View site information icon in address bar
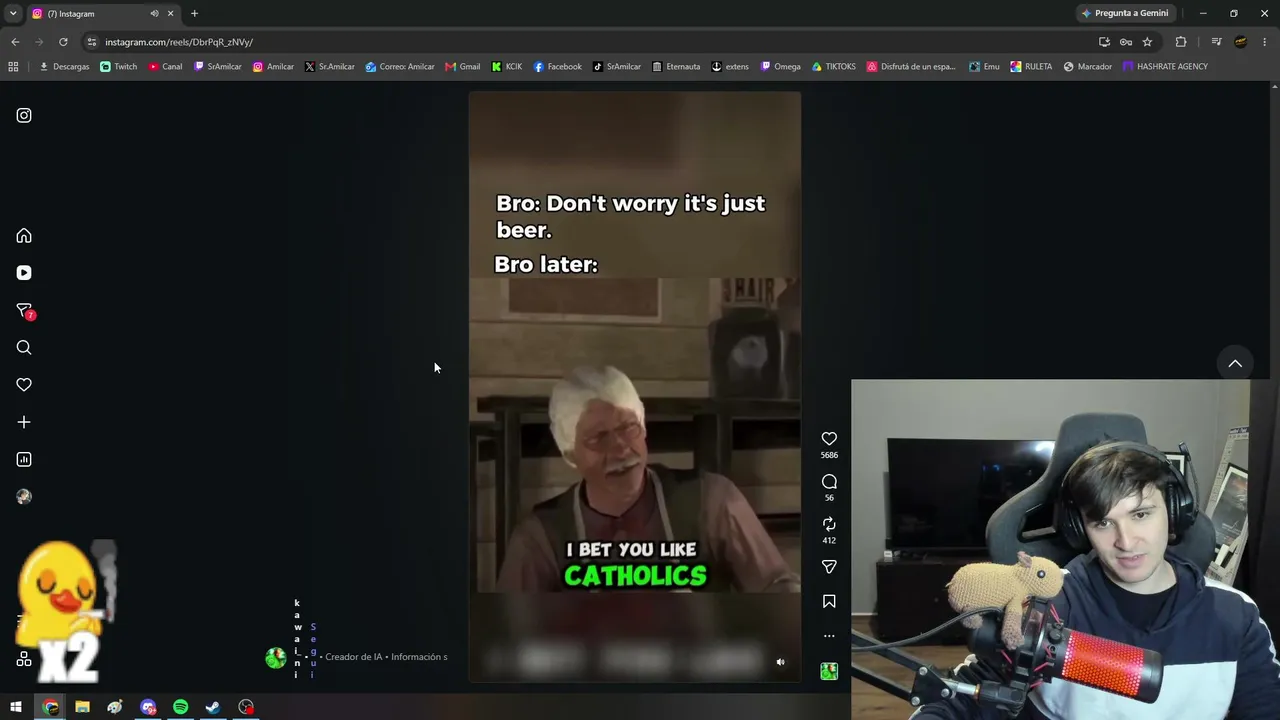1280x720 pixels. tap(92, 42)
